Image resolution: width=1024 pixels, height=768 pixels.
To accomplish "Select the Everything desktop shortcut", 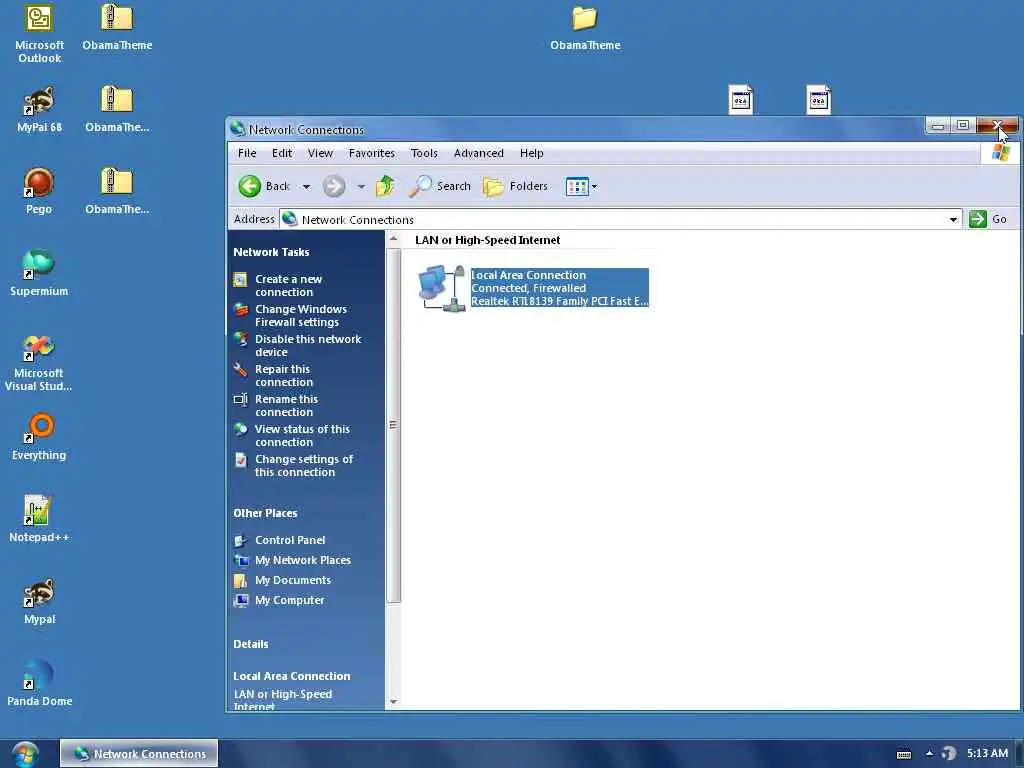I will coord(39,437).
